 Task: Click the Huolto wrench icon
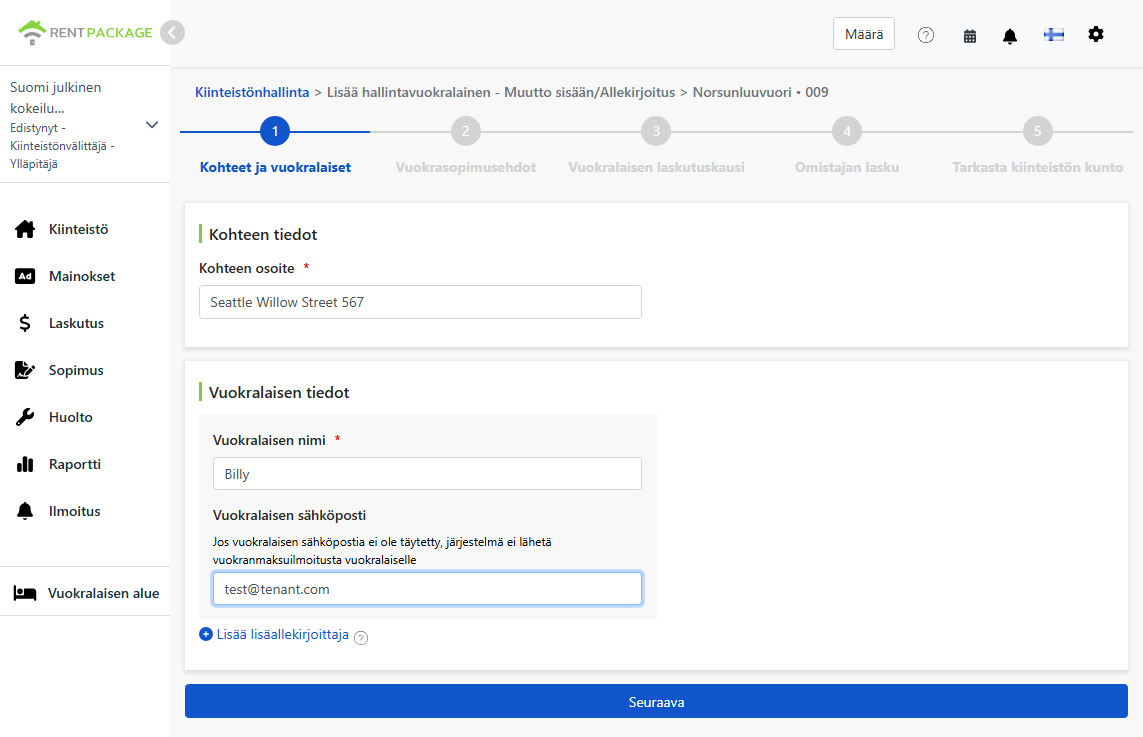25,417
